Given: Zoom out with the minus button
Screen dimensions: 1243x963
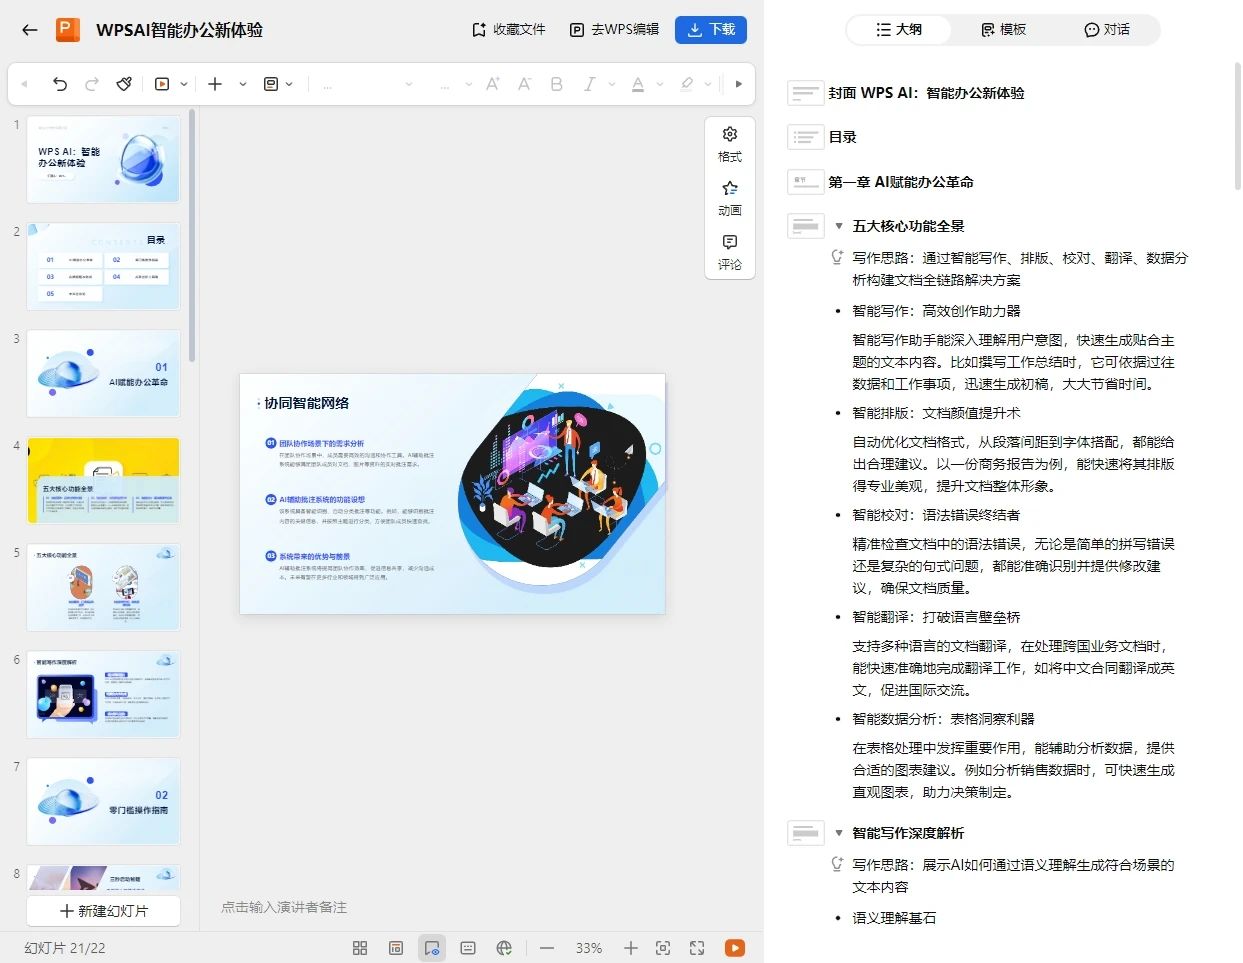Looking at the screenshot, I should [x=547, y=948].
